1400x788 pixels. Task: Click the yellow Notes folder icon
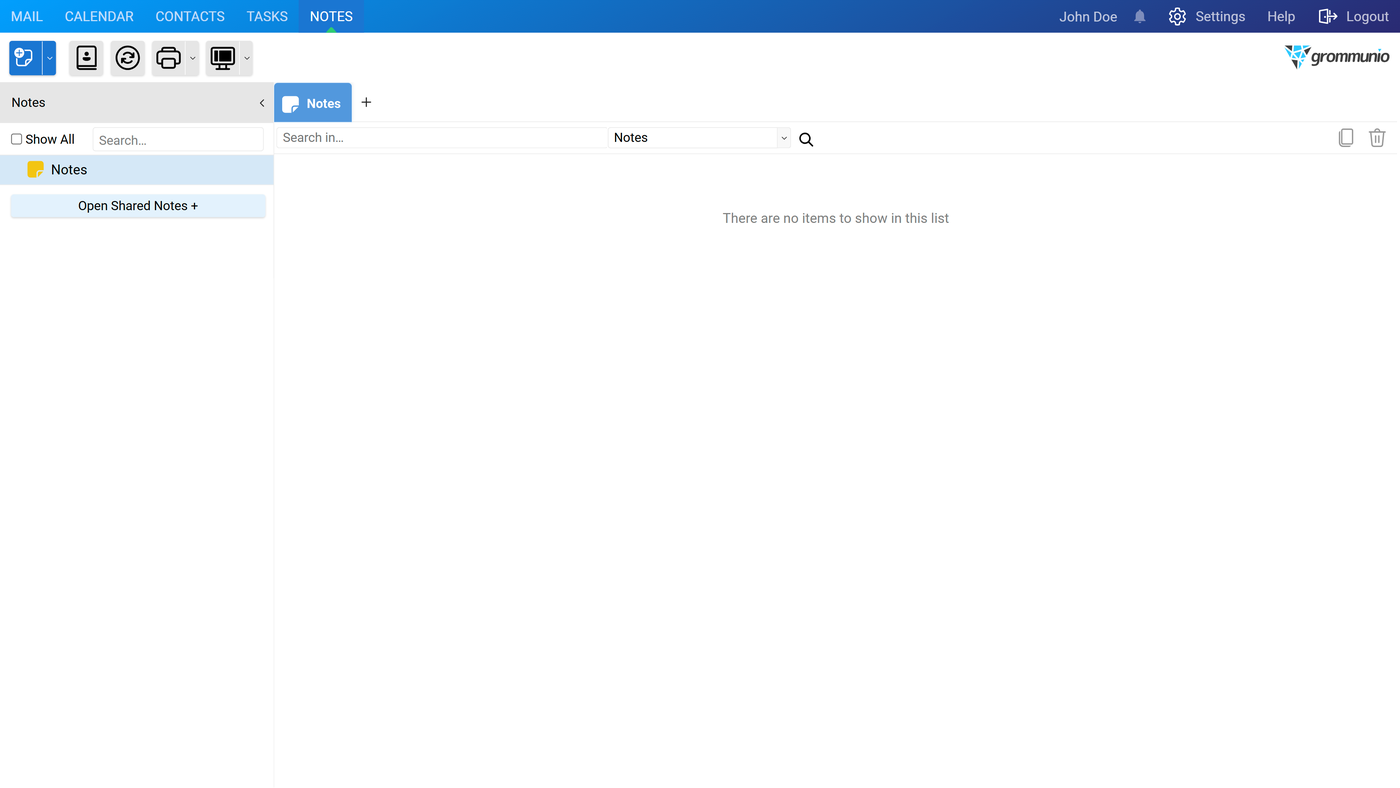tap(35, 170)
